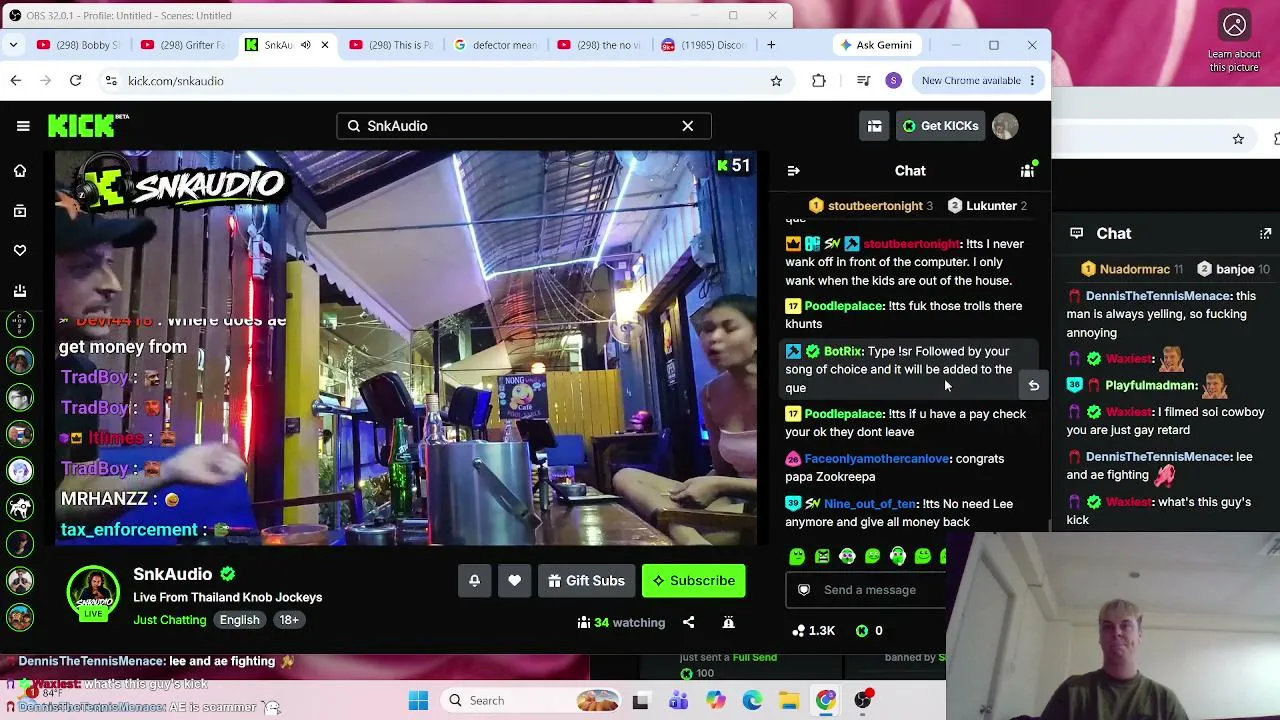This screenshot has width=1280, height=720.
Task: Open Chrome media controls icon
Action: 864,81
